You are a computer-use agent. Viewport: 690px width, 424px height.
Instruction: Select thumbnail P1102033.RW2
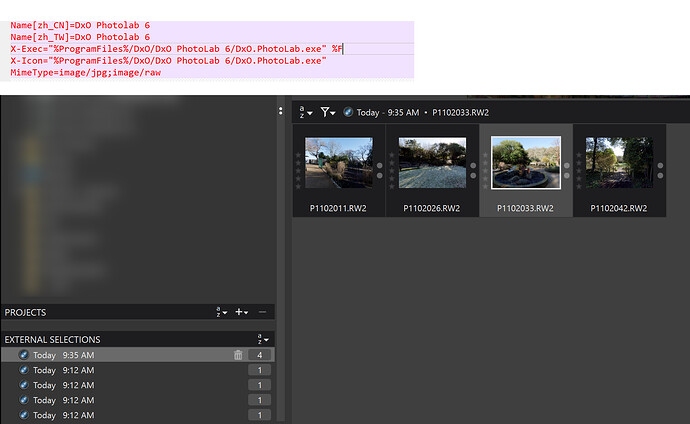point(526,162)
